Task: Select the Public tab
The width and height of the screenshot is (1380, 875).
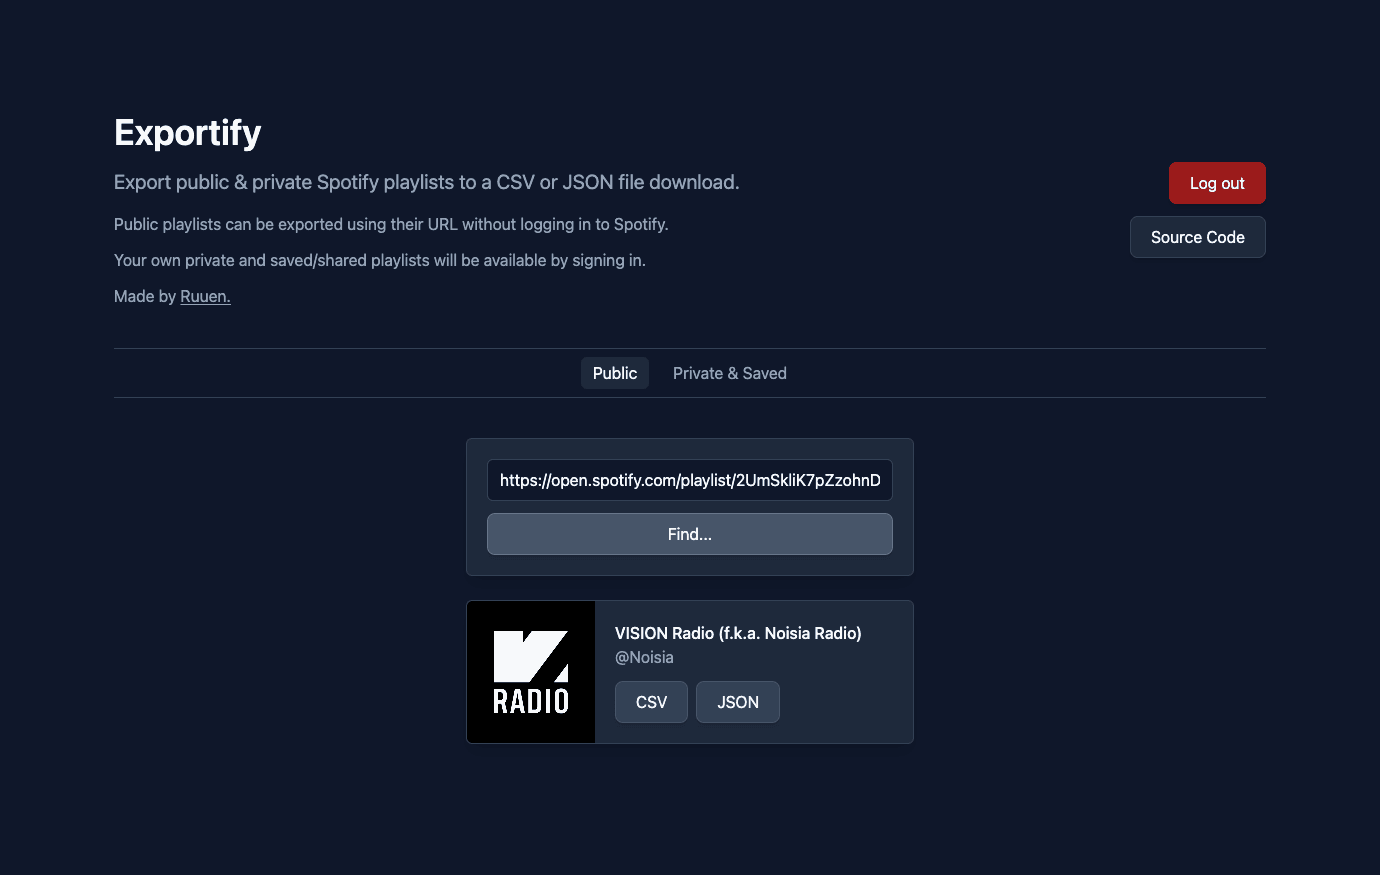Action: (x=614, y=373)
